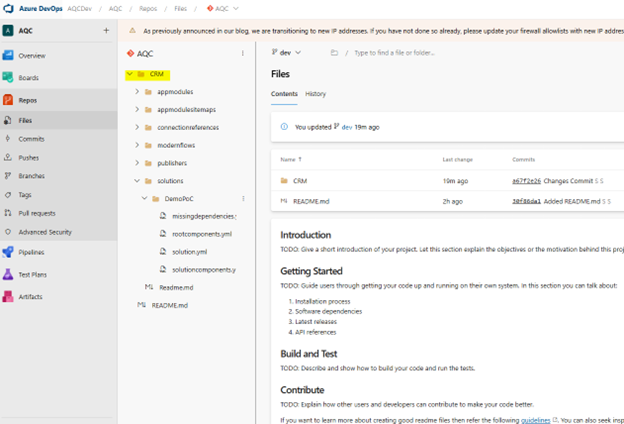Open dev branch link in update notice
This screenshot has height=424, width=624.
347,127
